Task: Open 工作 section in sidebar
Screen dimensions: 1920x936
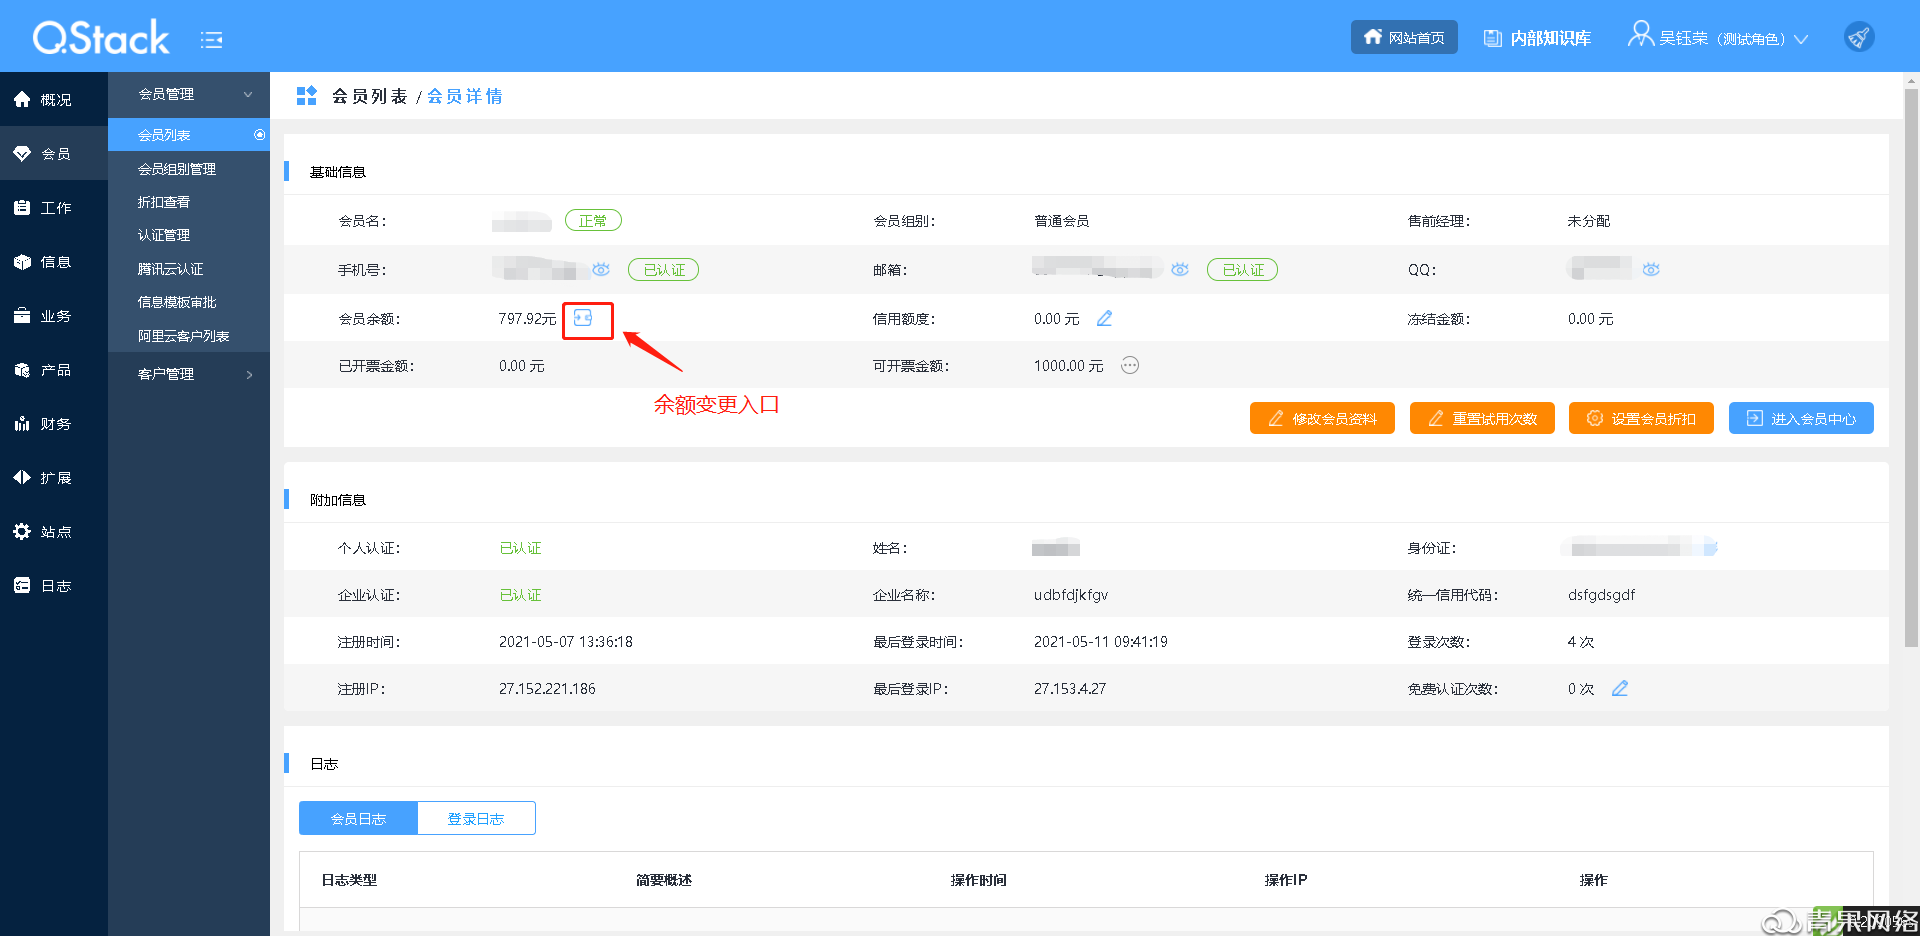Action: [54, 207]
